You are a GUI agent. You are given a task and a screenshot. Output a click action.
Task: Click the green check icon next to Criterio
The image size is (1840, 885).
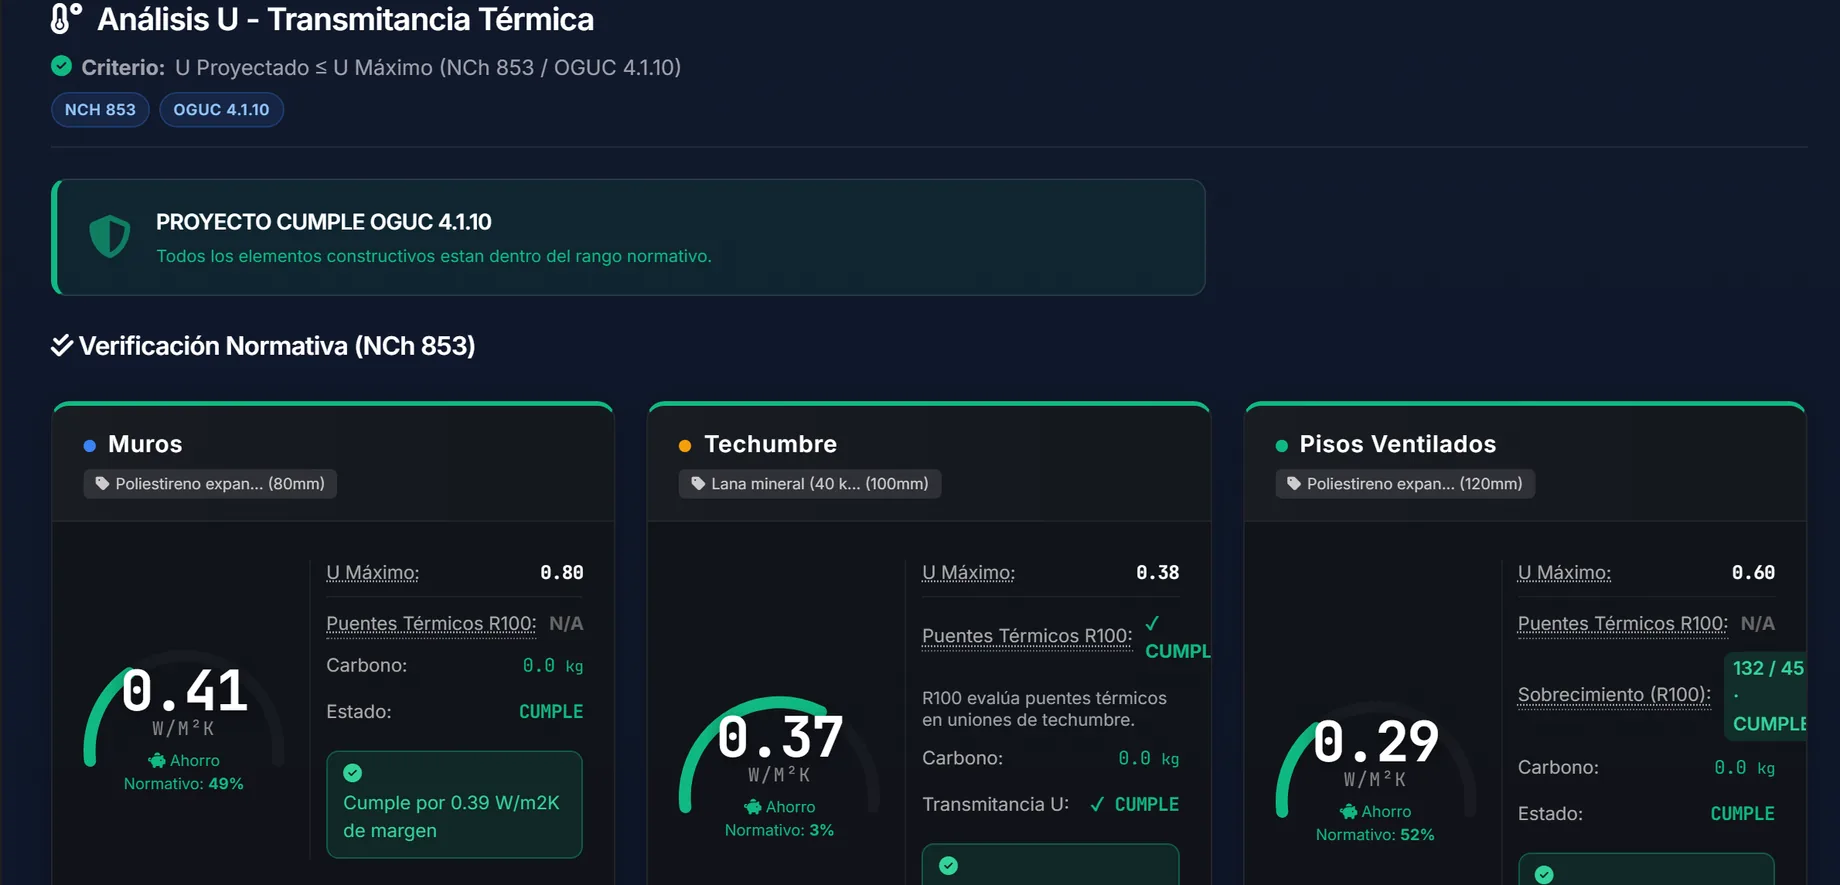click(x=61, y=66)
